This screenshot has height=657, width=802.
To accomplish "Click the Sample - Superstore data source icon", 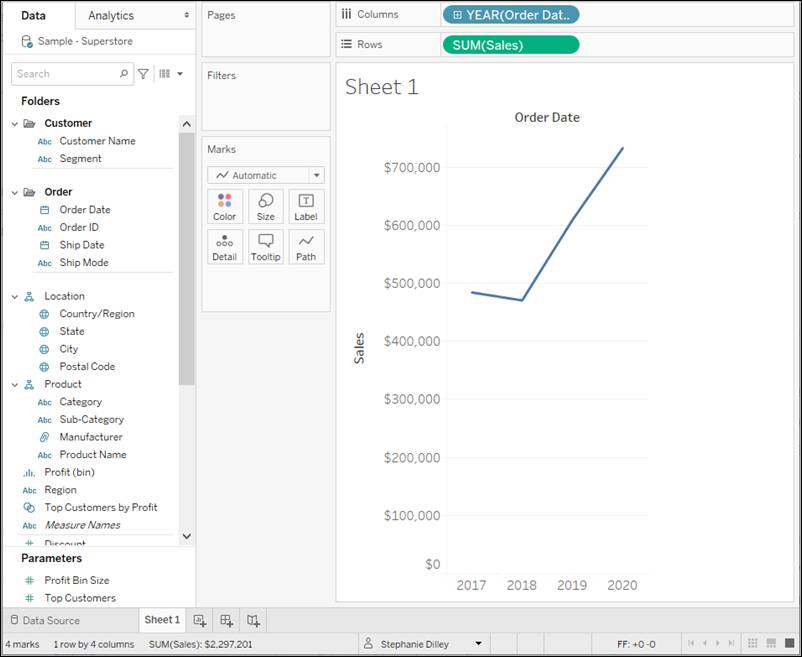I will (x=27, y=41).
